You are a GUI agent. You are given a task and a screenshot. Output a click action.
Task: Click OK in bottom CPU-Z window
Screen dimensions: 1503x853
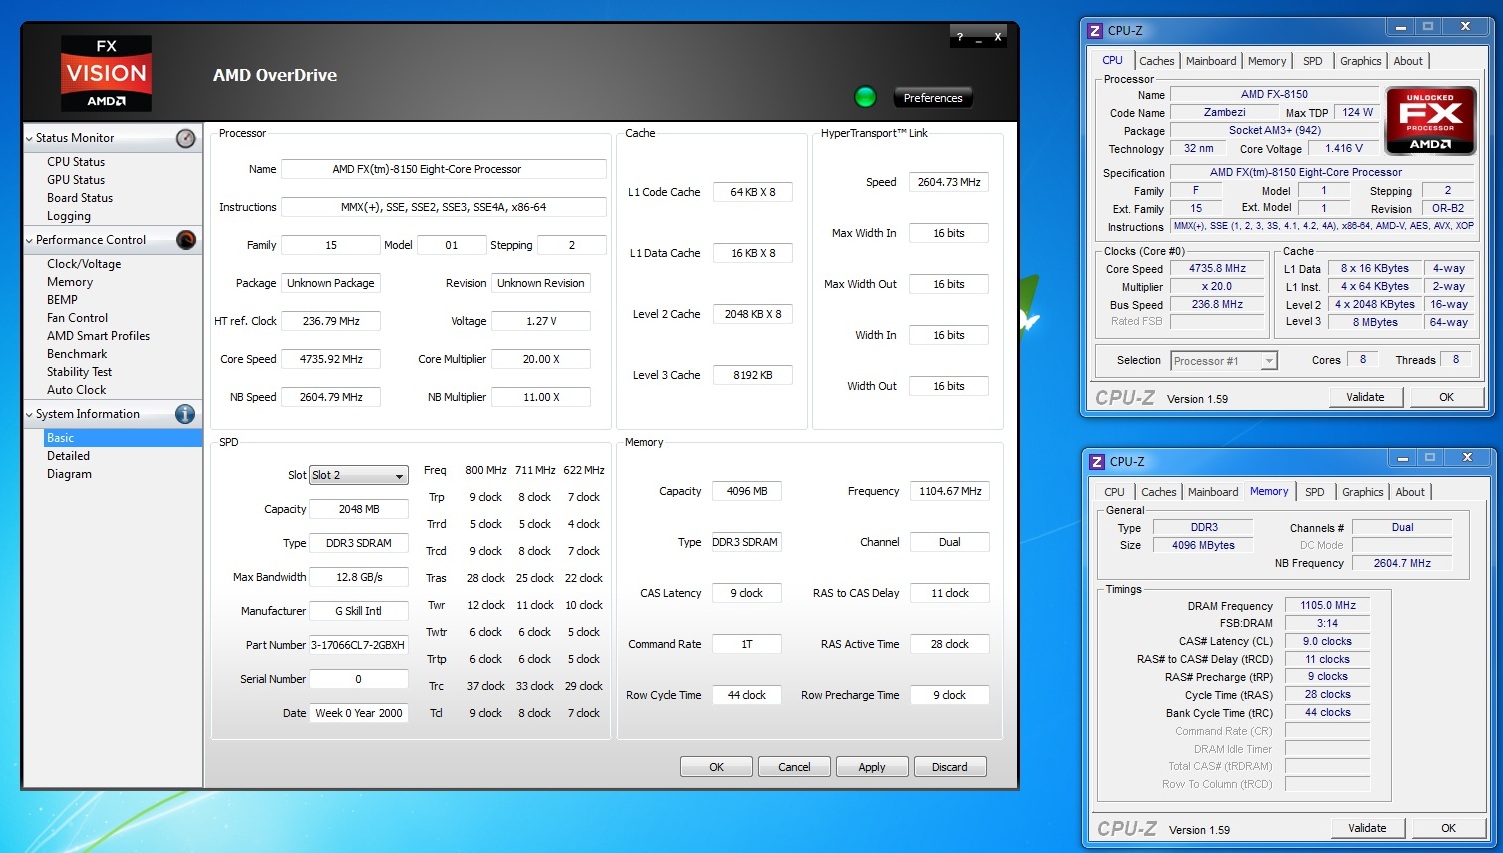(x=1448, y=828)
